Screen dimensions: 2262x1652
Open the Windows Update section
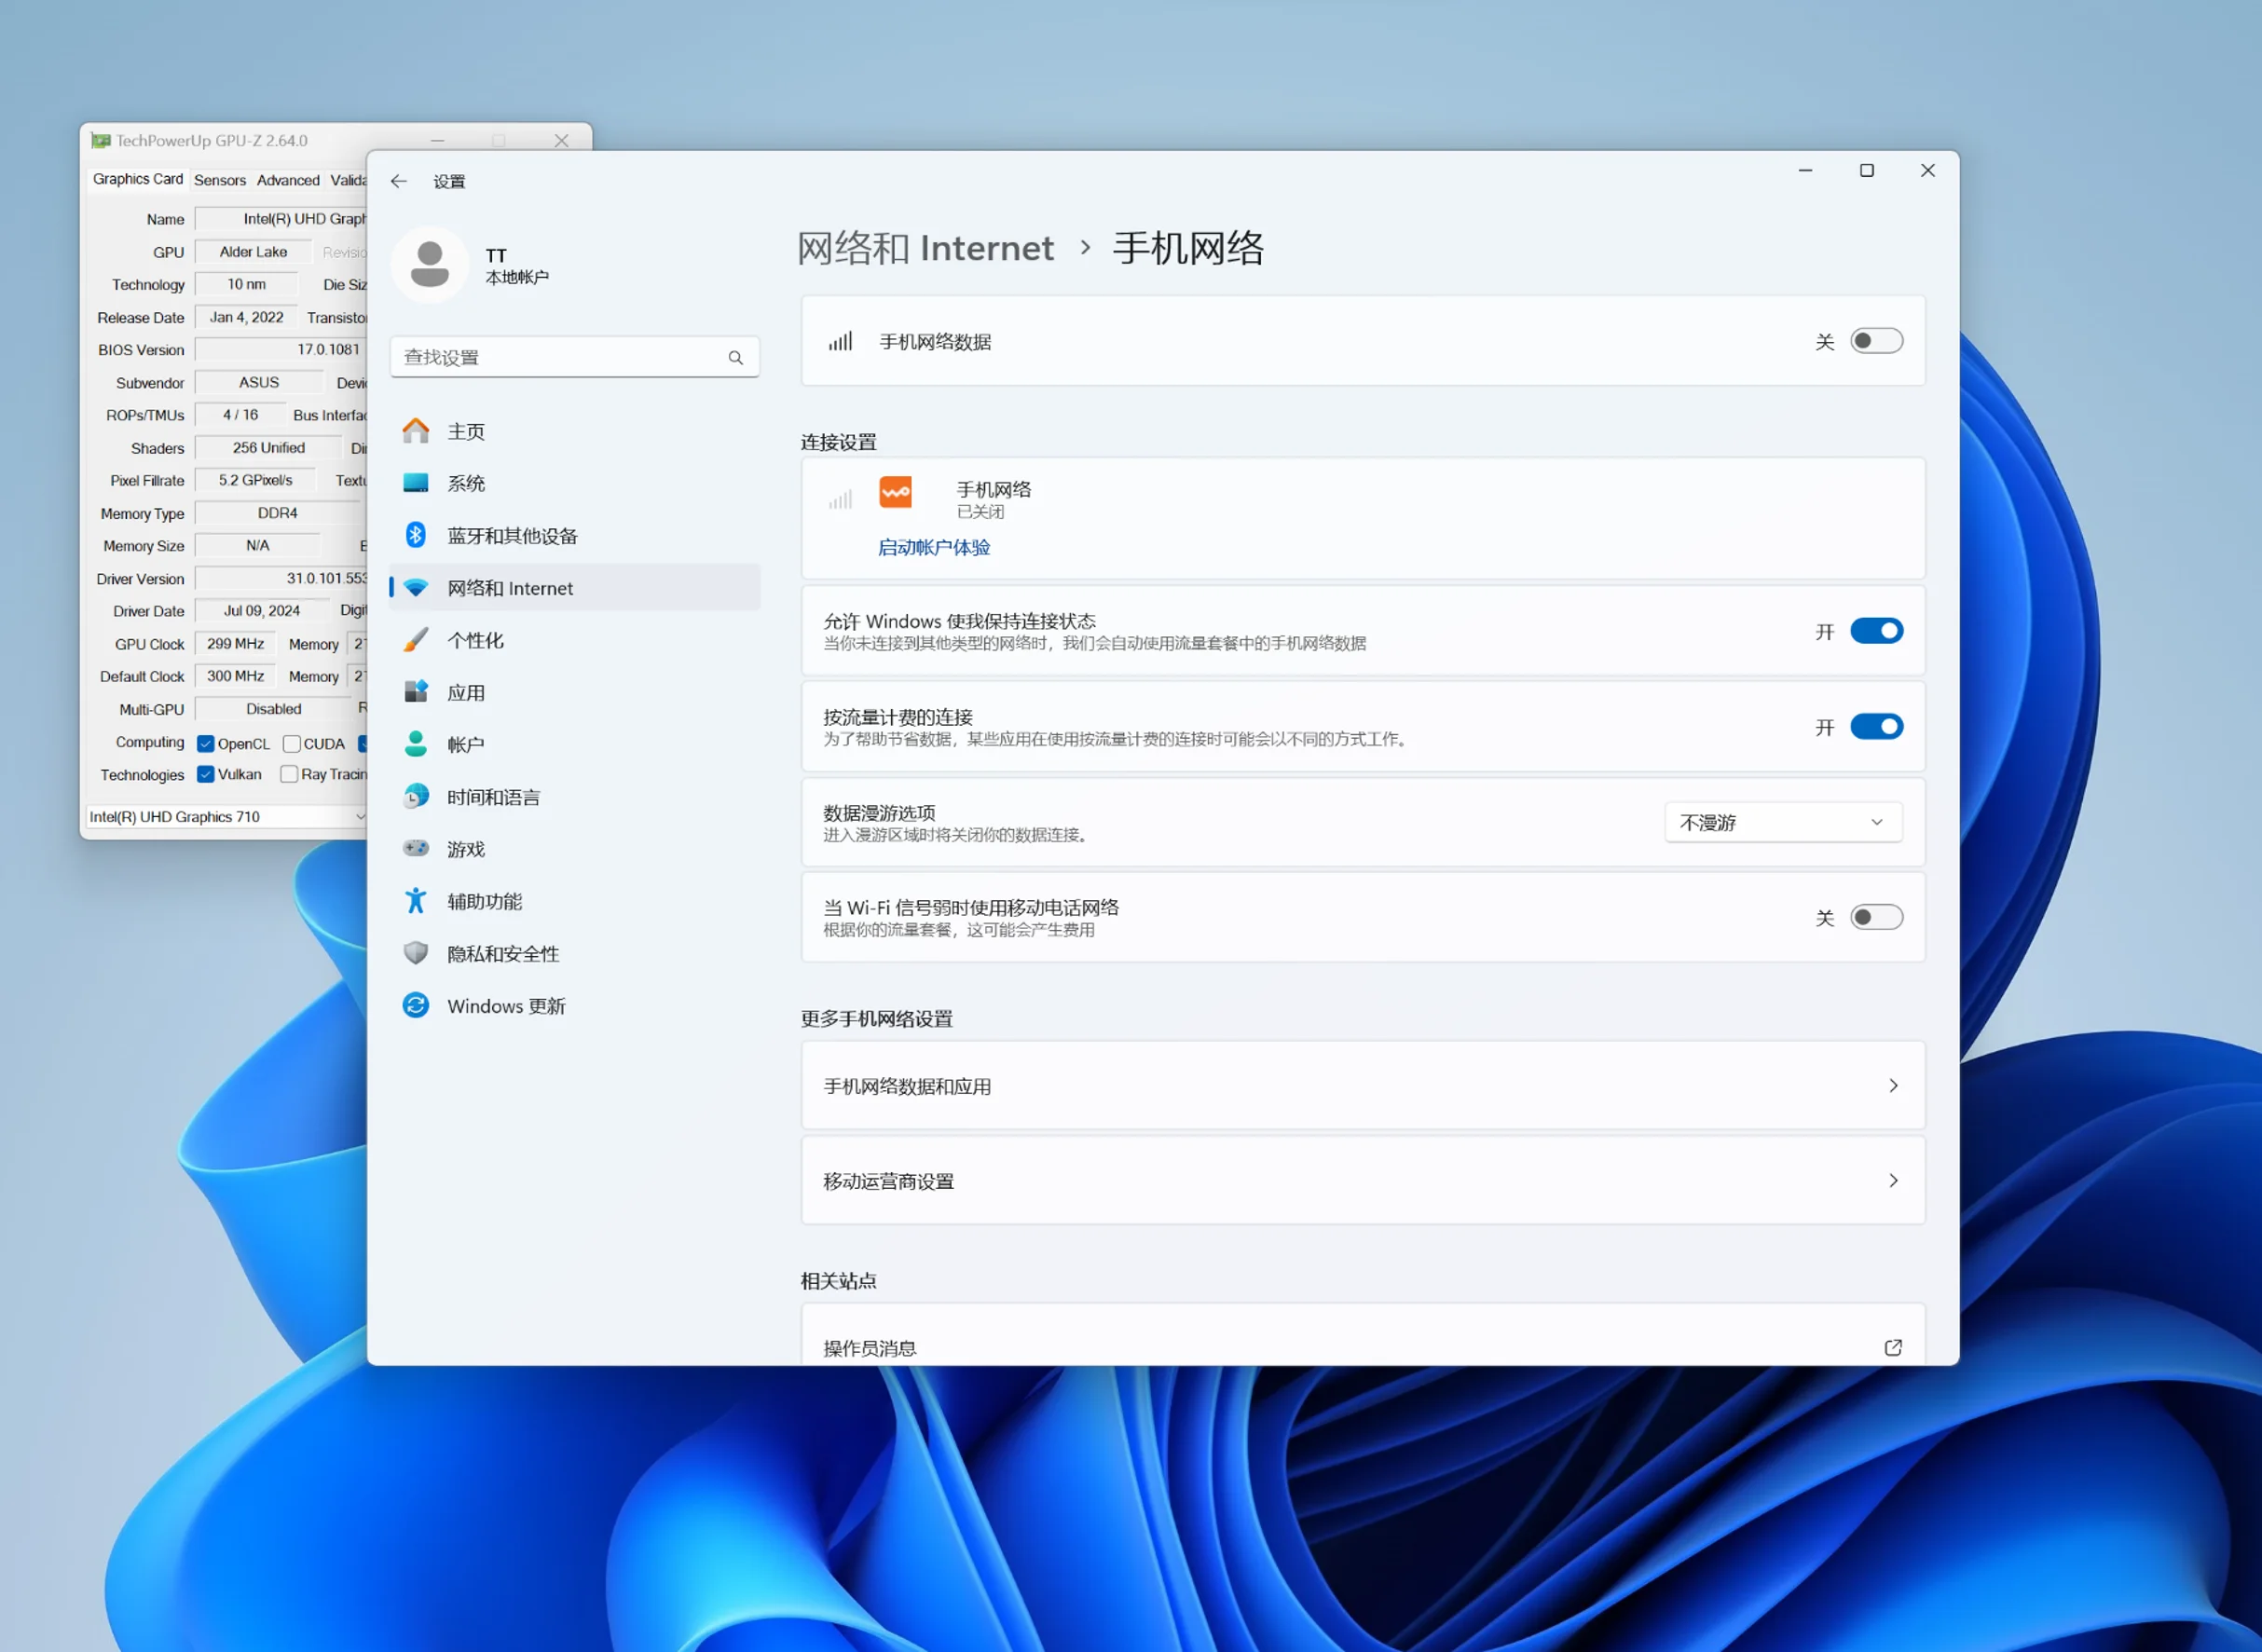505,1006
